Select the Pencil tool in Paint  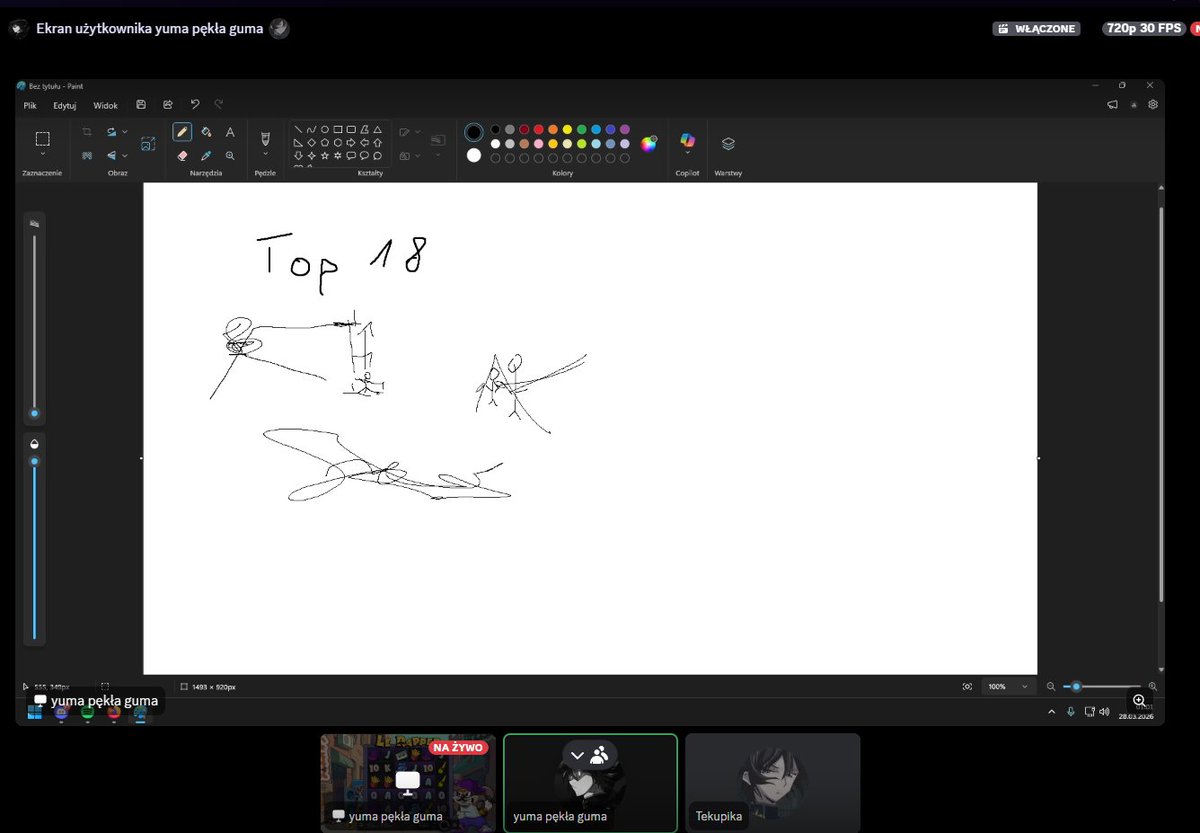(x=182, y=132)
